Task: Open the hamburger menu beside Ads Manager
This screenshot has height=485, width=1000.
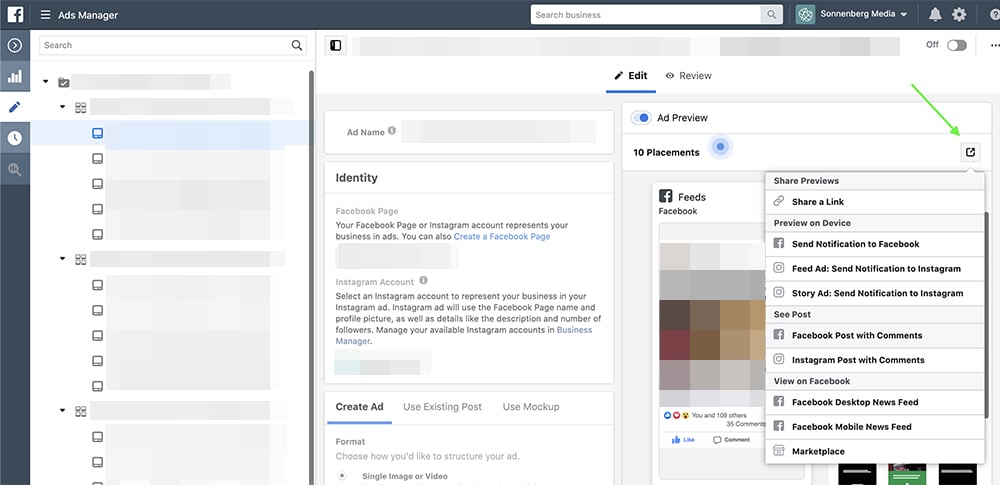Action: coord(45,15)
